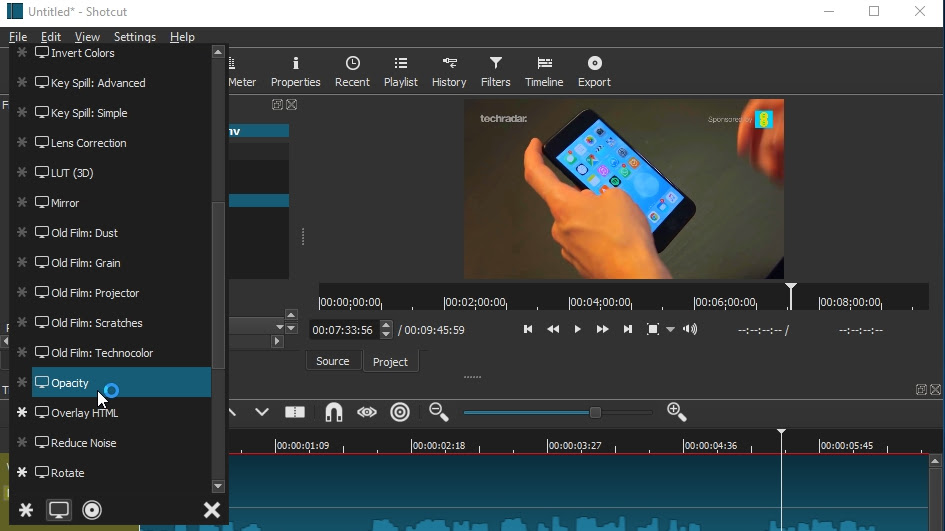Open the Filters panel
Viewport: 945px width, 531px height.
[495, 72]
